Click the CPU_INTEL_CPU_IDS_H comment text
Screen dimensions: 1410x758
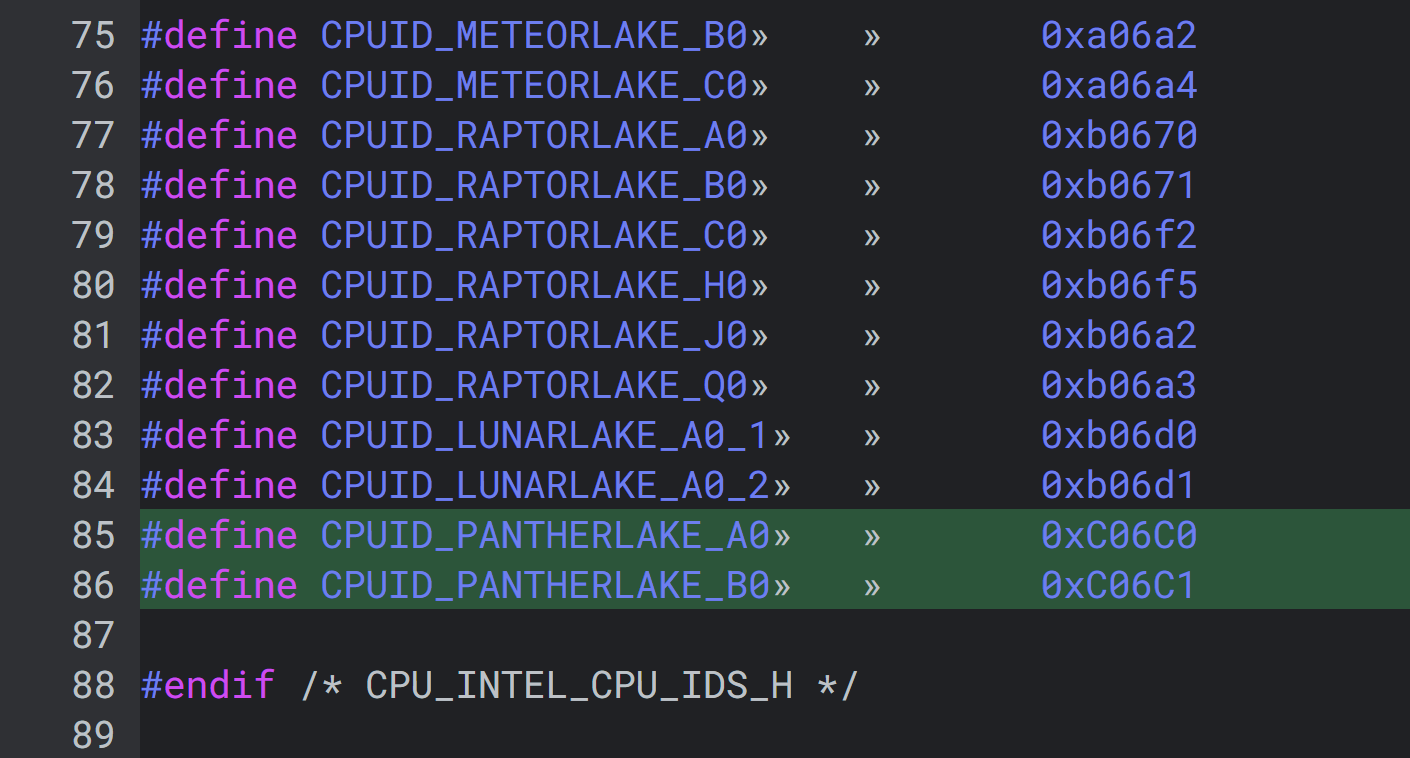pyautogui.click(x=579, y=686)
